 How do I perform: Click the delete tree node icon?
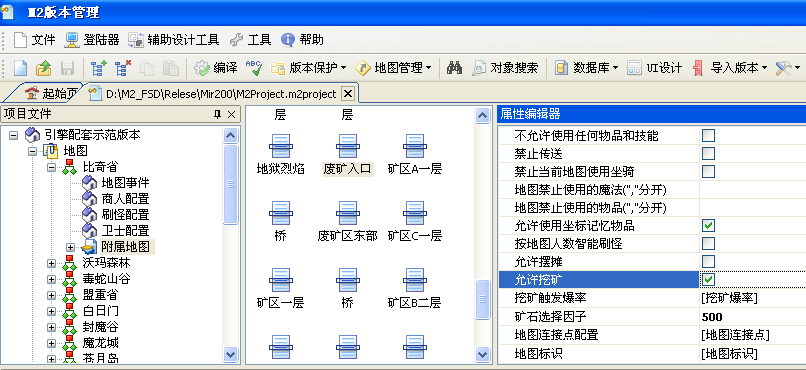tap(122, 68)
